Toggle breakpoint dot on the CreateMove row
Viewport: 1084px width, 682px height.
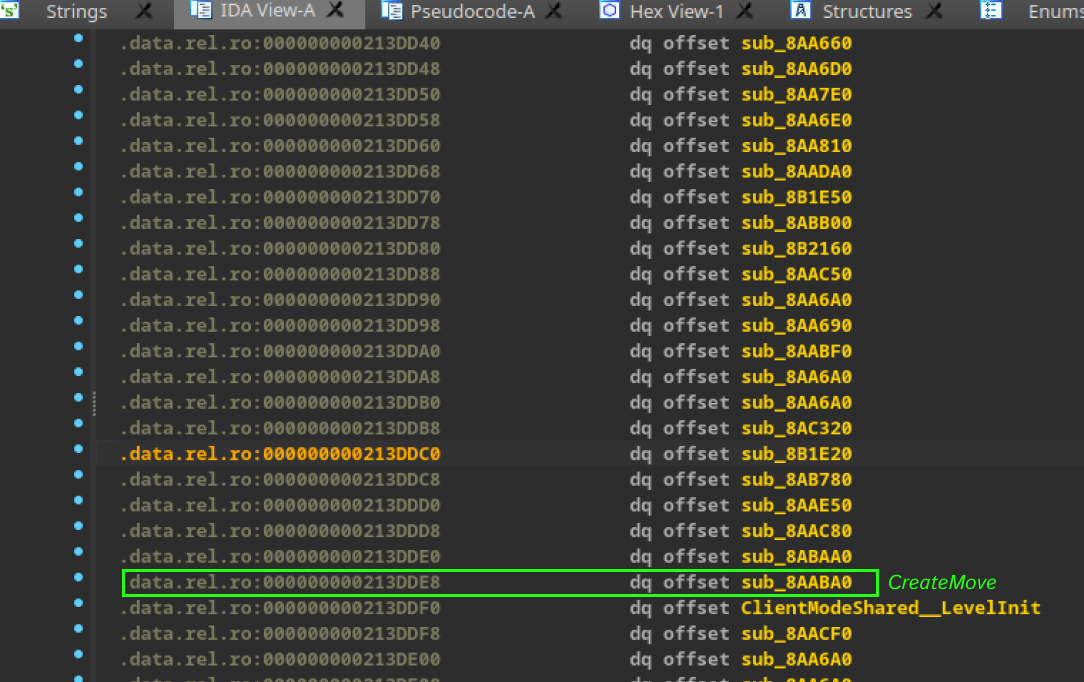[x=78, y=578]
